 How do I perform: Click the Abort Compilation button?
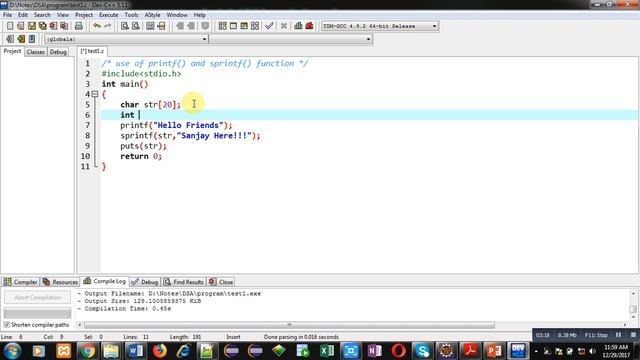coord(37,298)
